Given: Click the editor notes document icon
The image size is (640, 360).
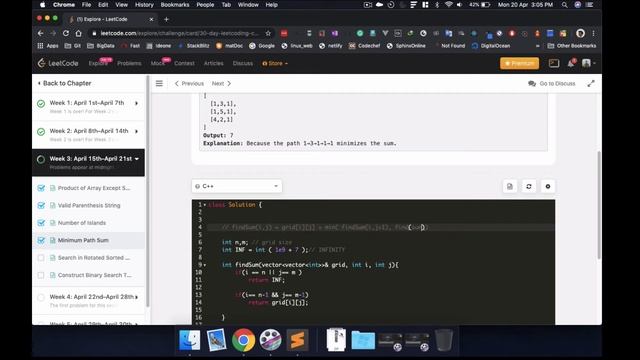Looking at the screenshot, I should tap(510, 186).
